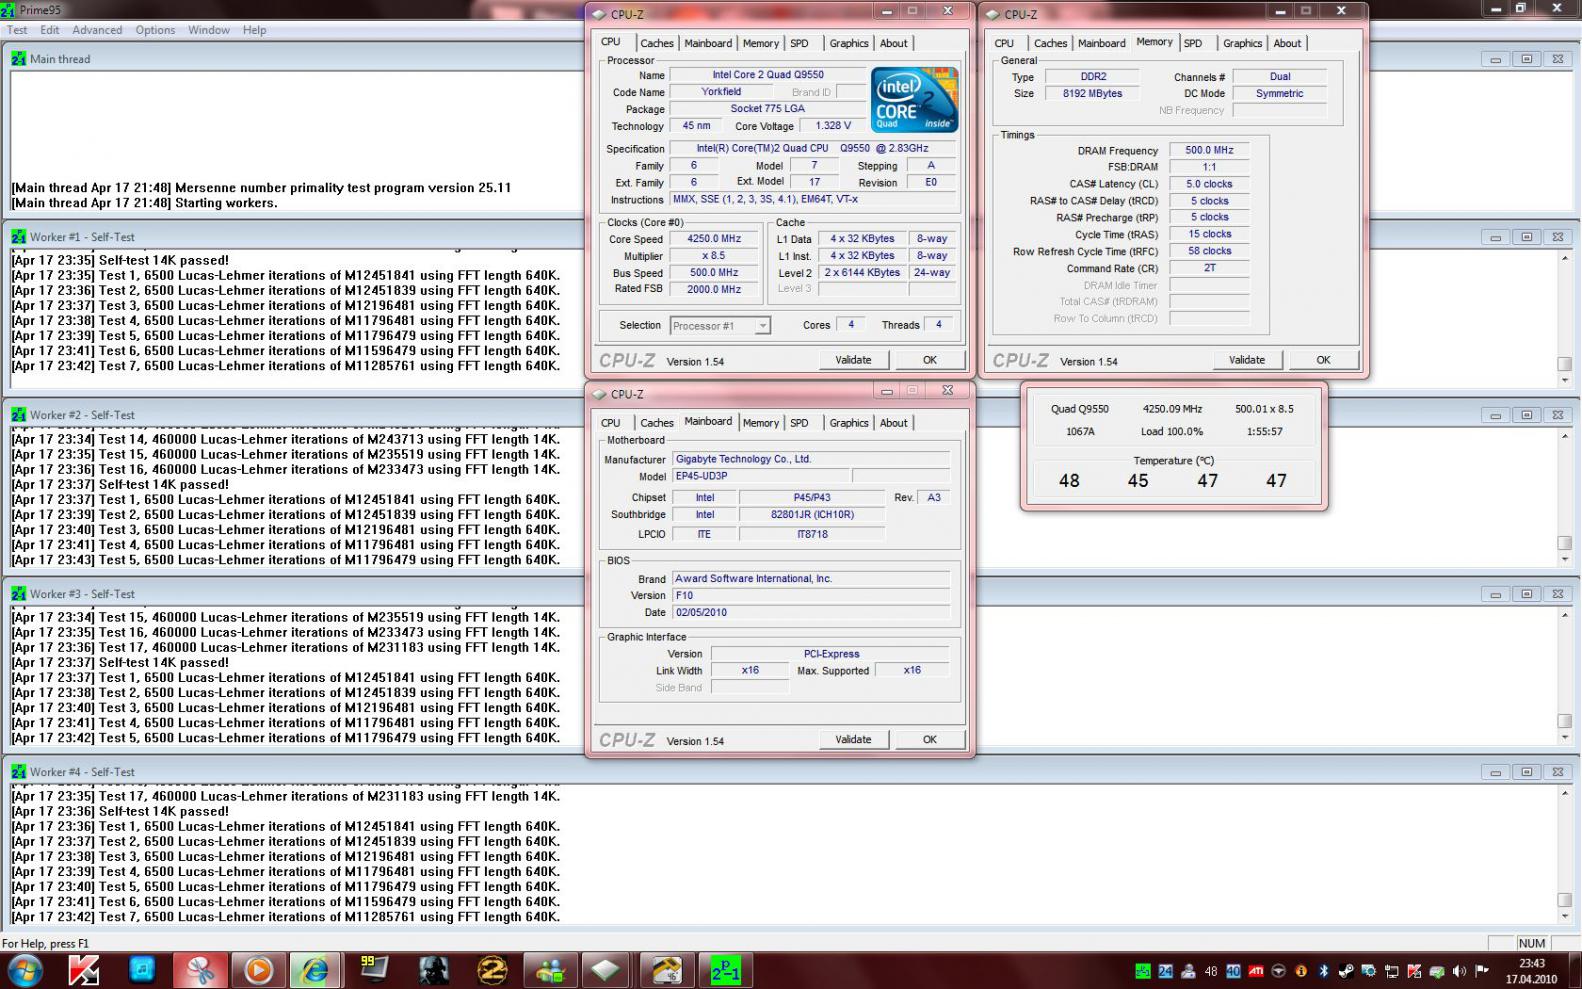Screen dimensions: 1582x989
Task: Open the Bluetooth tray icon
Action: 1323,971
